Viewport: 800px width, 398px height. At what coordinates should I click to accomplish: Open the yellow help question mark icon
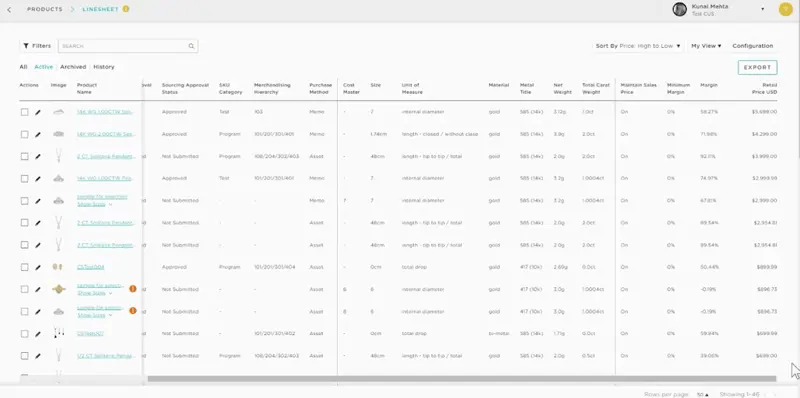(x=785, y=9)
